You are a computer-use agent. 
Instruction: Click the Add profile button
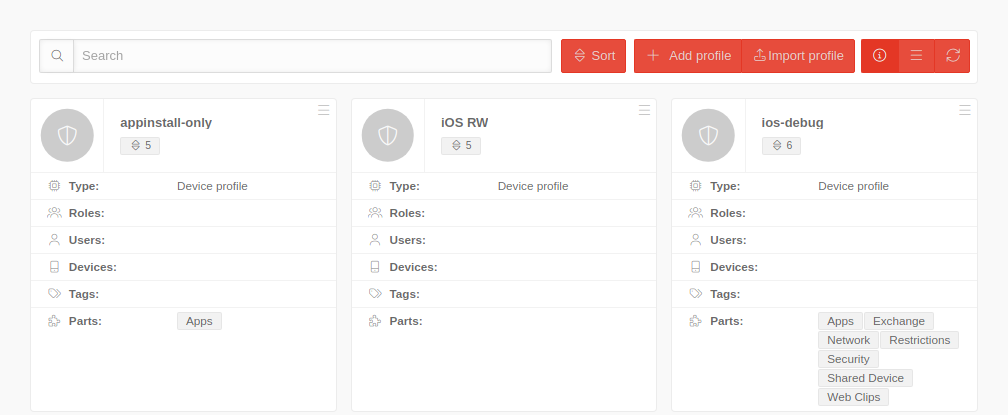[x=688, y=56]
